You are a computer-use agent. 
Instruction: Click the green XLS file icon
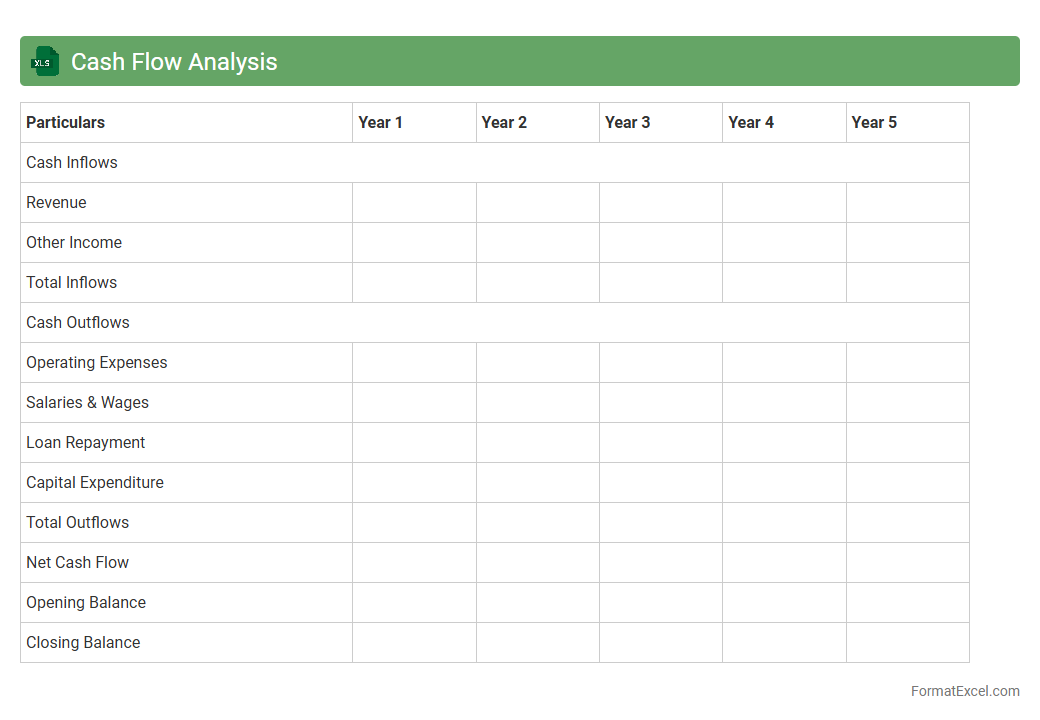pyautogui.click(x=45, y=61)
